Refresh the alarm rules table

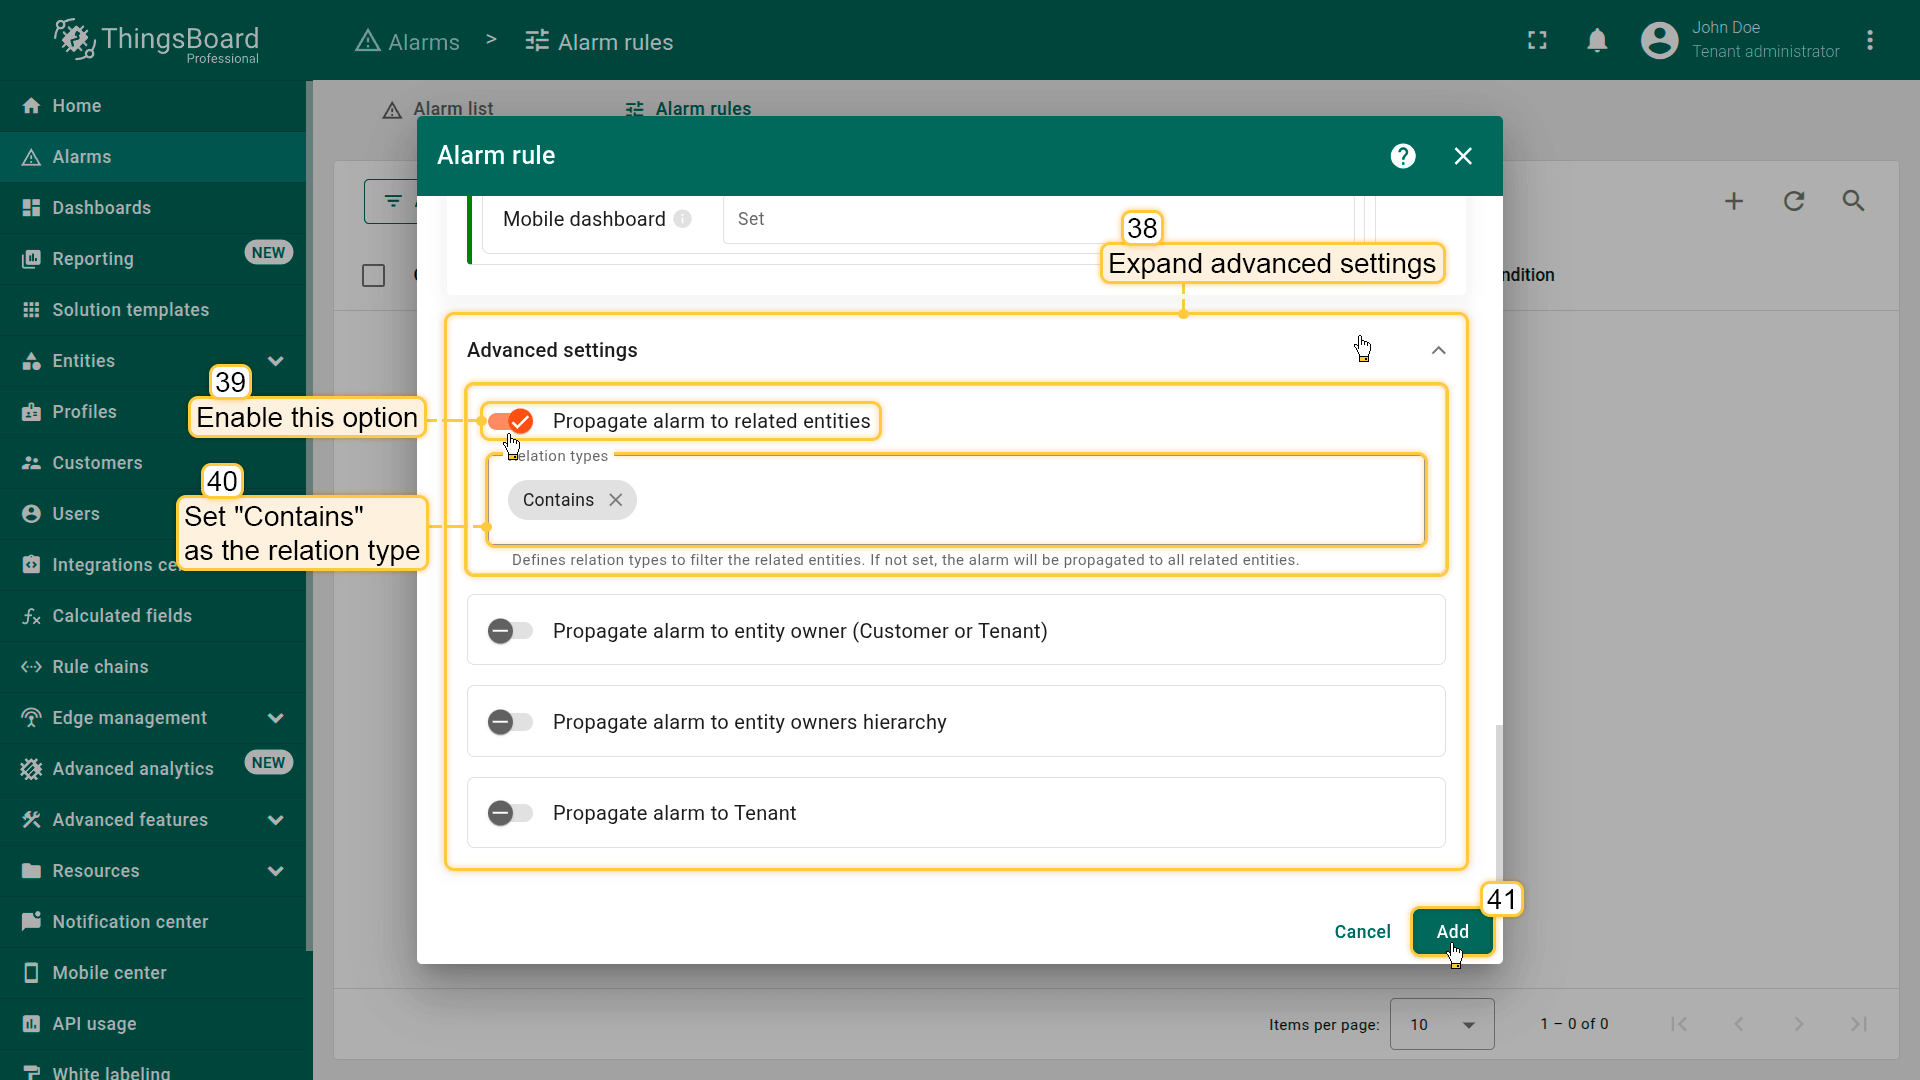1794,201
